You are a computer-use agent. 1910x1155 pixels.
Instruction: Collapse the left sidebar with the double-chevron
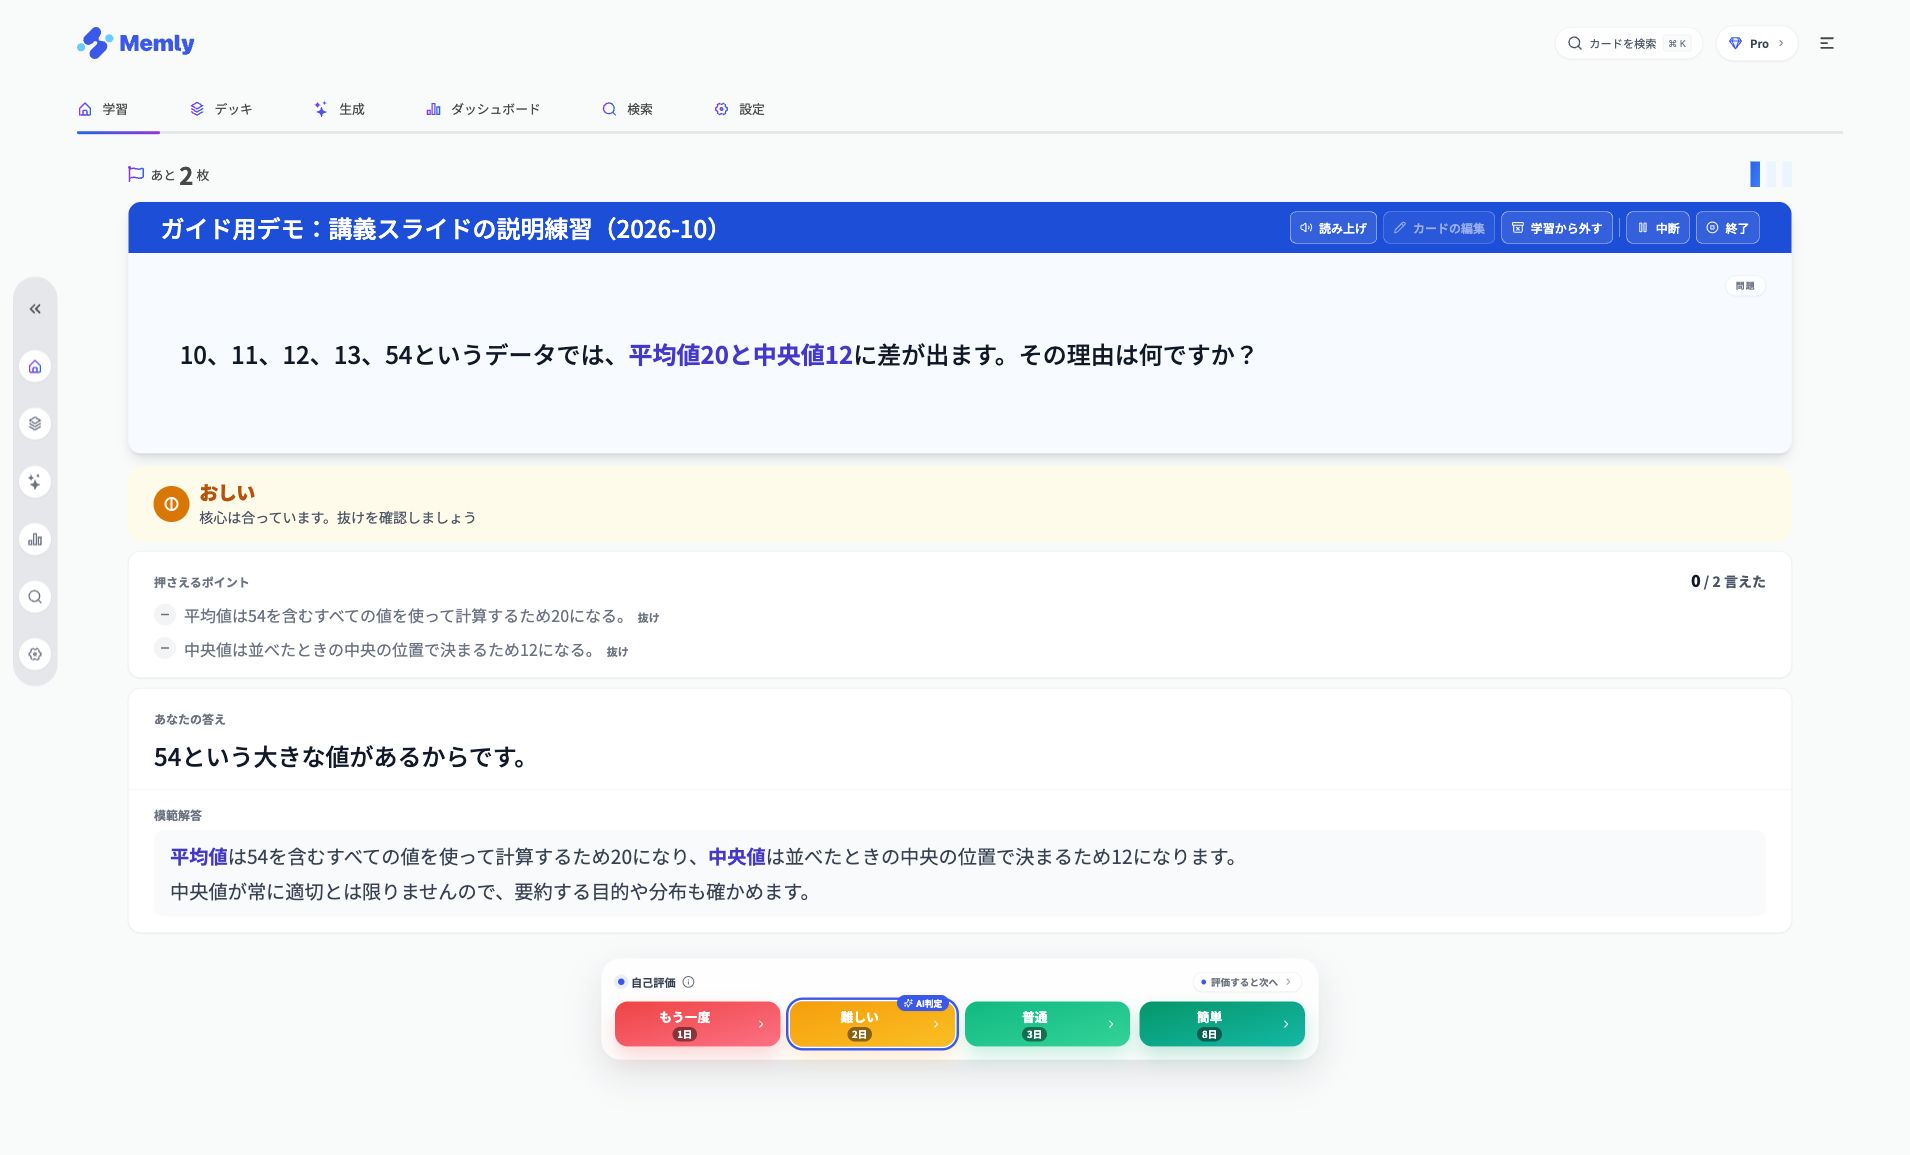[x=35, y=309]
